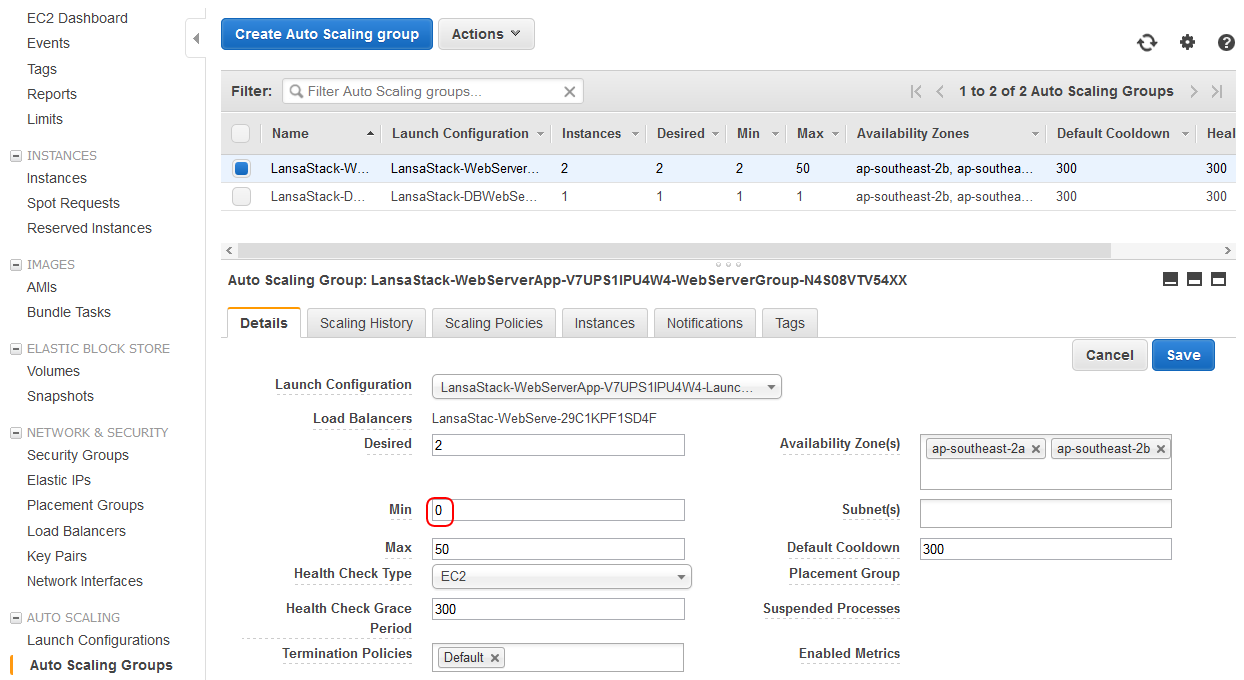Switch to the Scaling History tab
Screen dimensions: 1244x680
(x=366, y=323)
